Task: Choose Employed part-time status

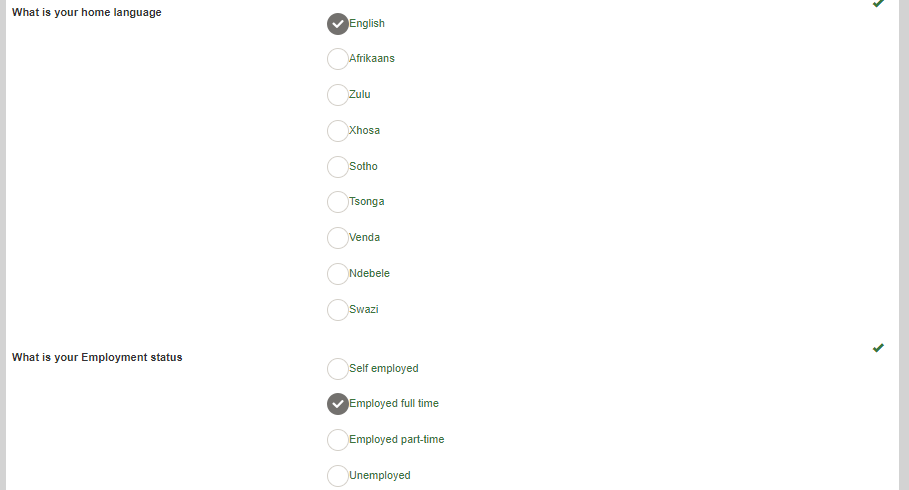Action: click(337, 440)
